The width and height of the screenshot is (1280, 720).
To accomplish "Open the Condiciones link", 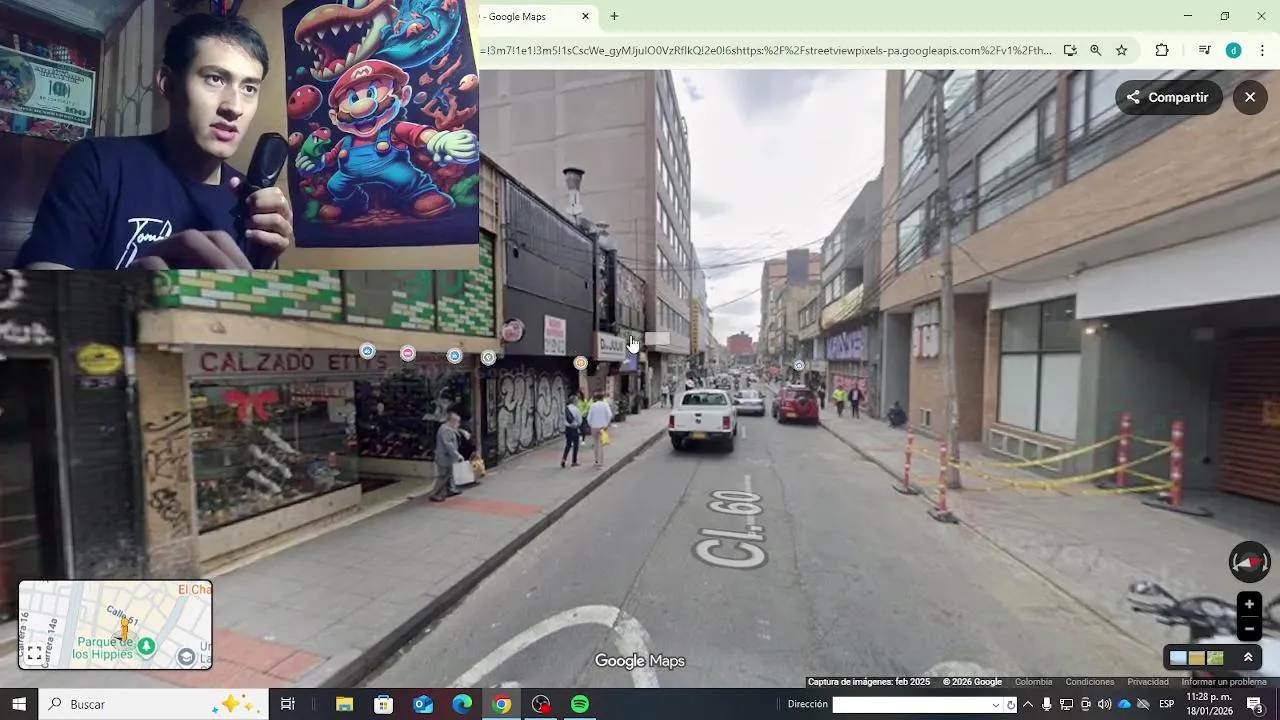I will 1090,682.
